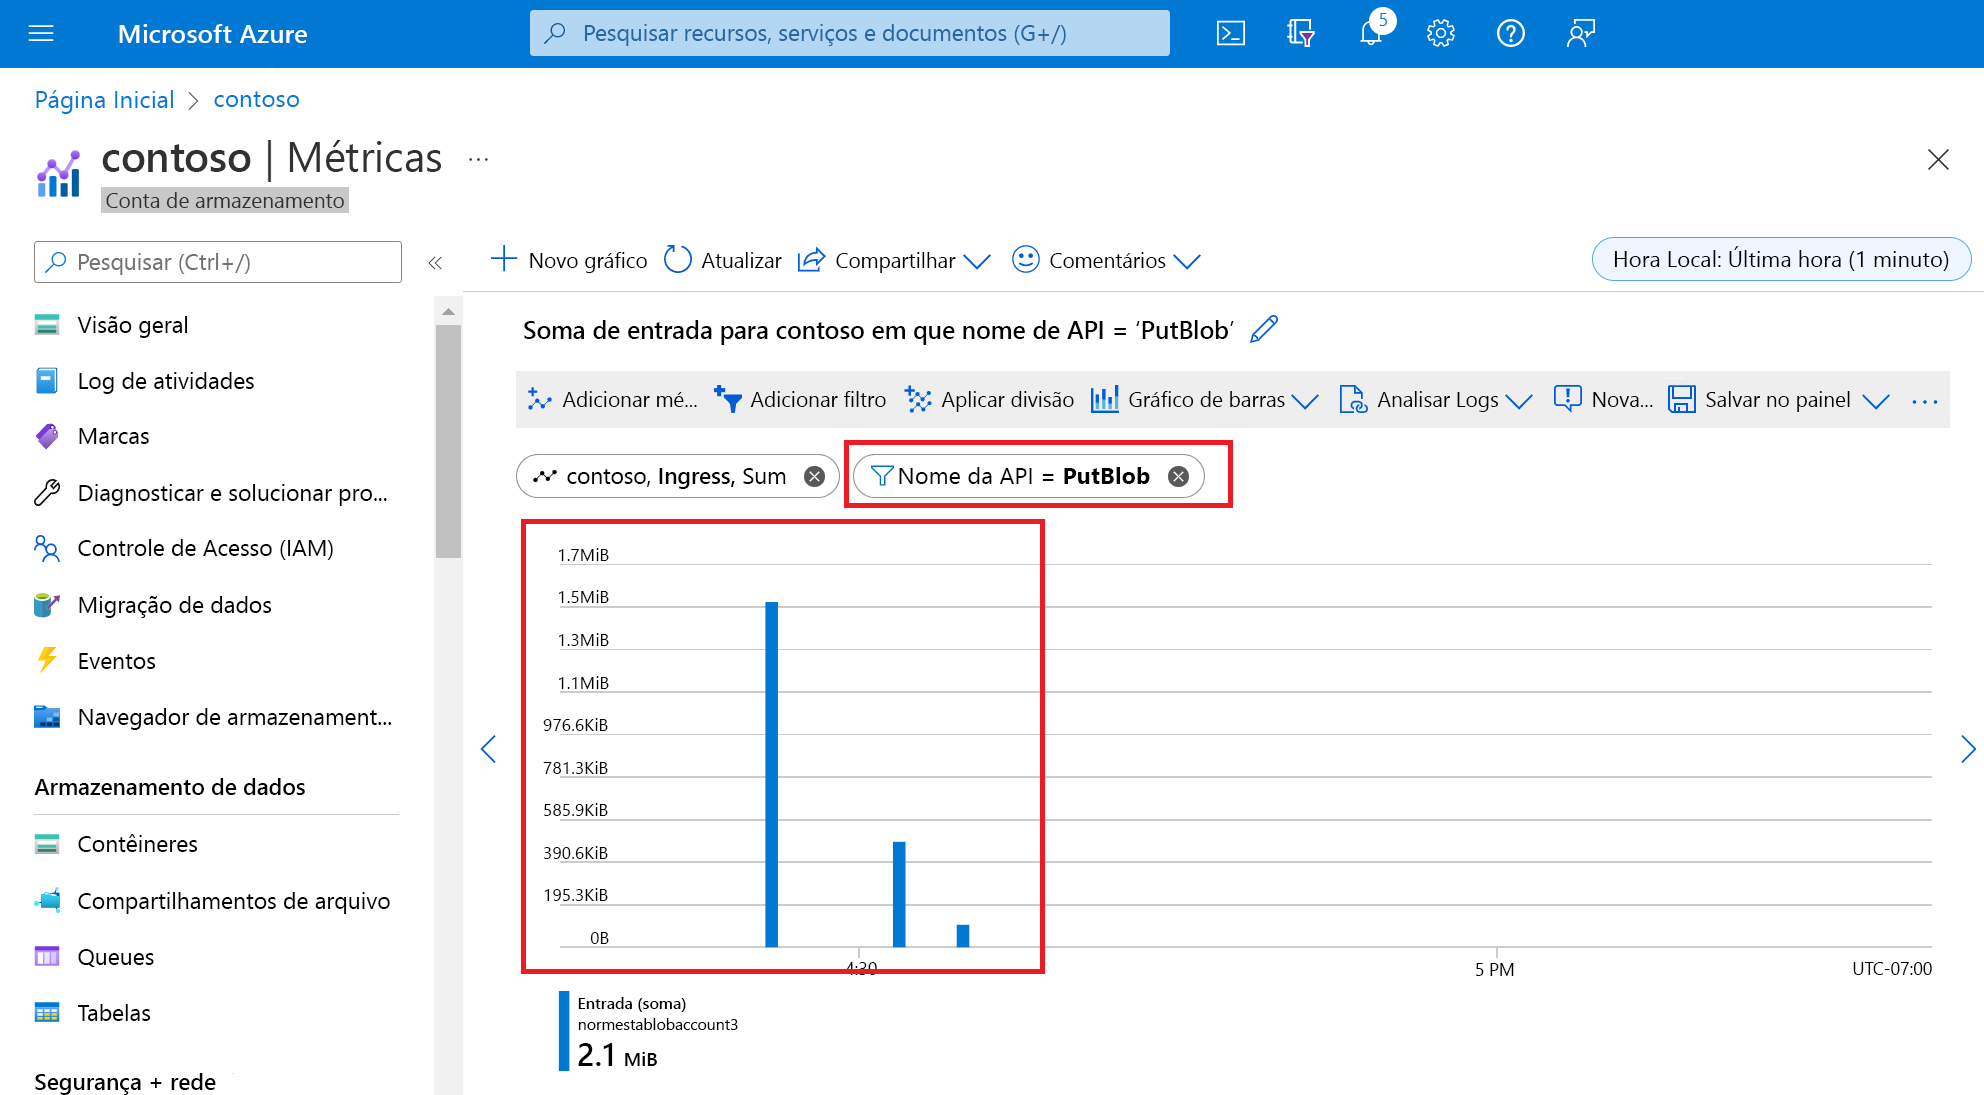Viewport: 1984px width, 1095px height.
Task: Click the Entrada (soma) legend color swatch
Action: click(x=564, y=1031)
